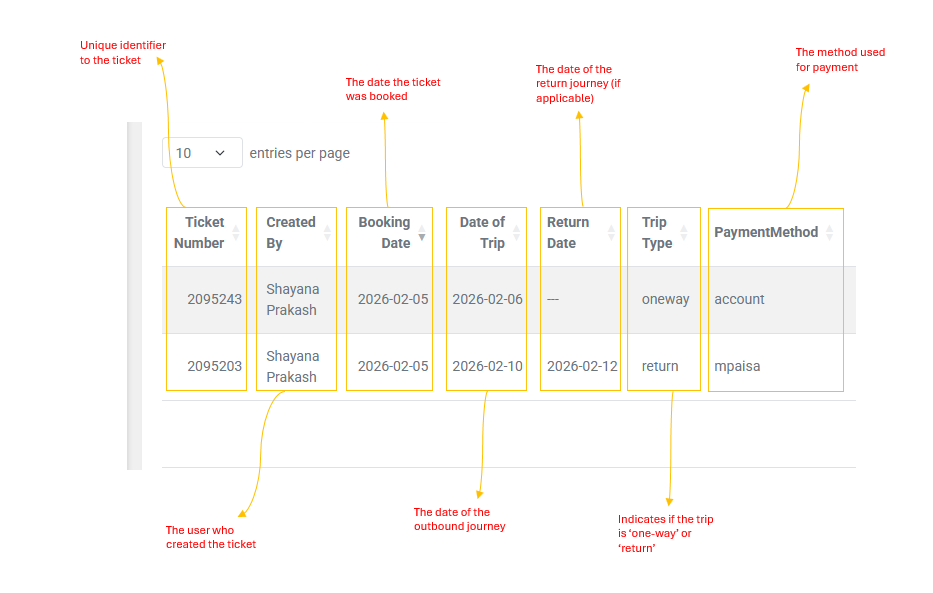Sort by the Booking Date column header
The height and width of the screenshot is (593, 933).
pyautogui.click(x=384, y=233)
